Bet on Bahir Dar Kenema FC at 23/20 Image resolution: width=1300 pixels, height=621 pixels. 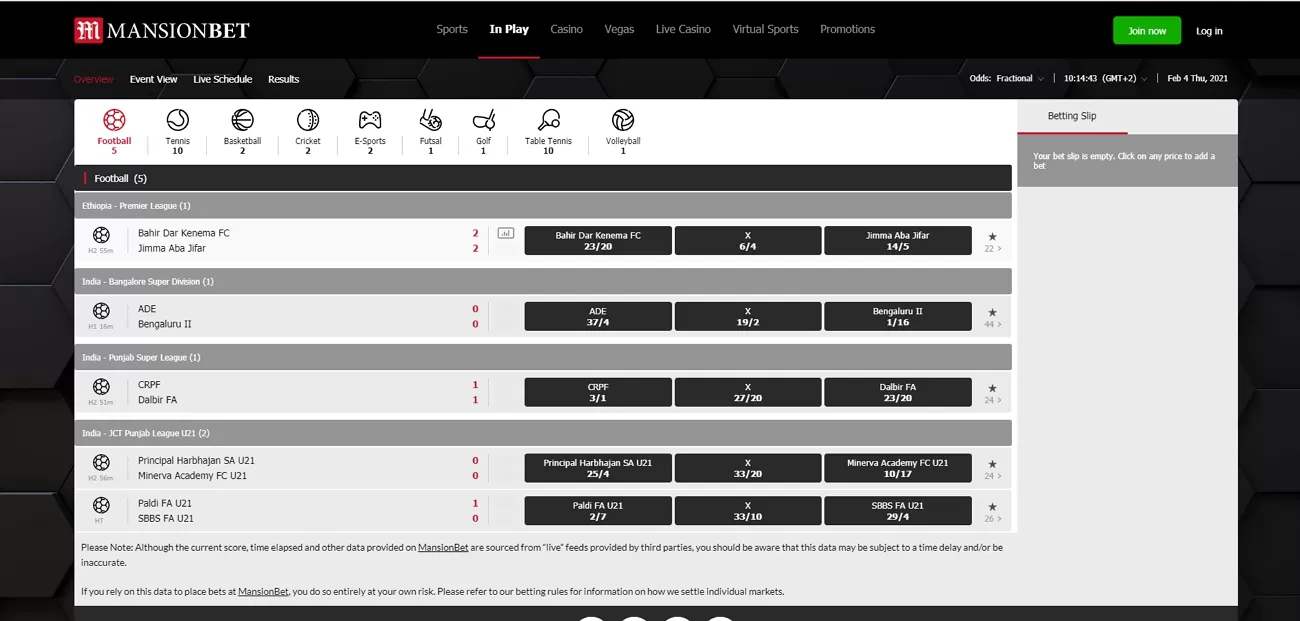coord(598,240)
